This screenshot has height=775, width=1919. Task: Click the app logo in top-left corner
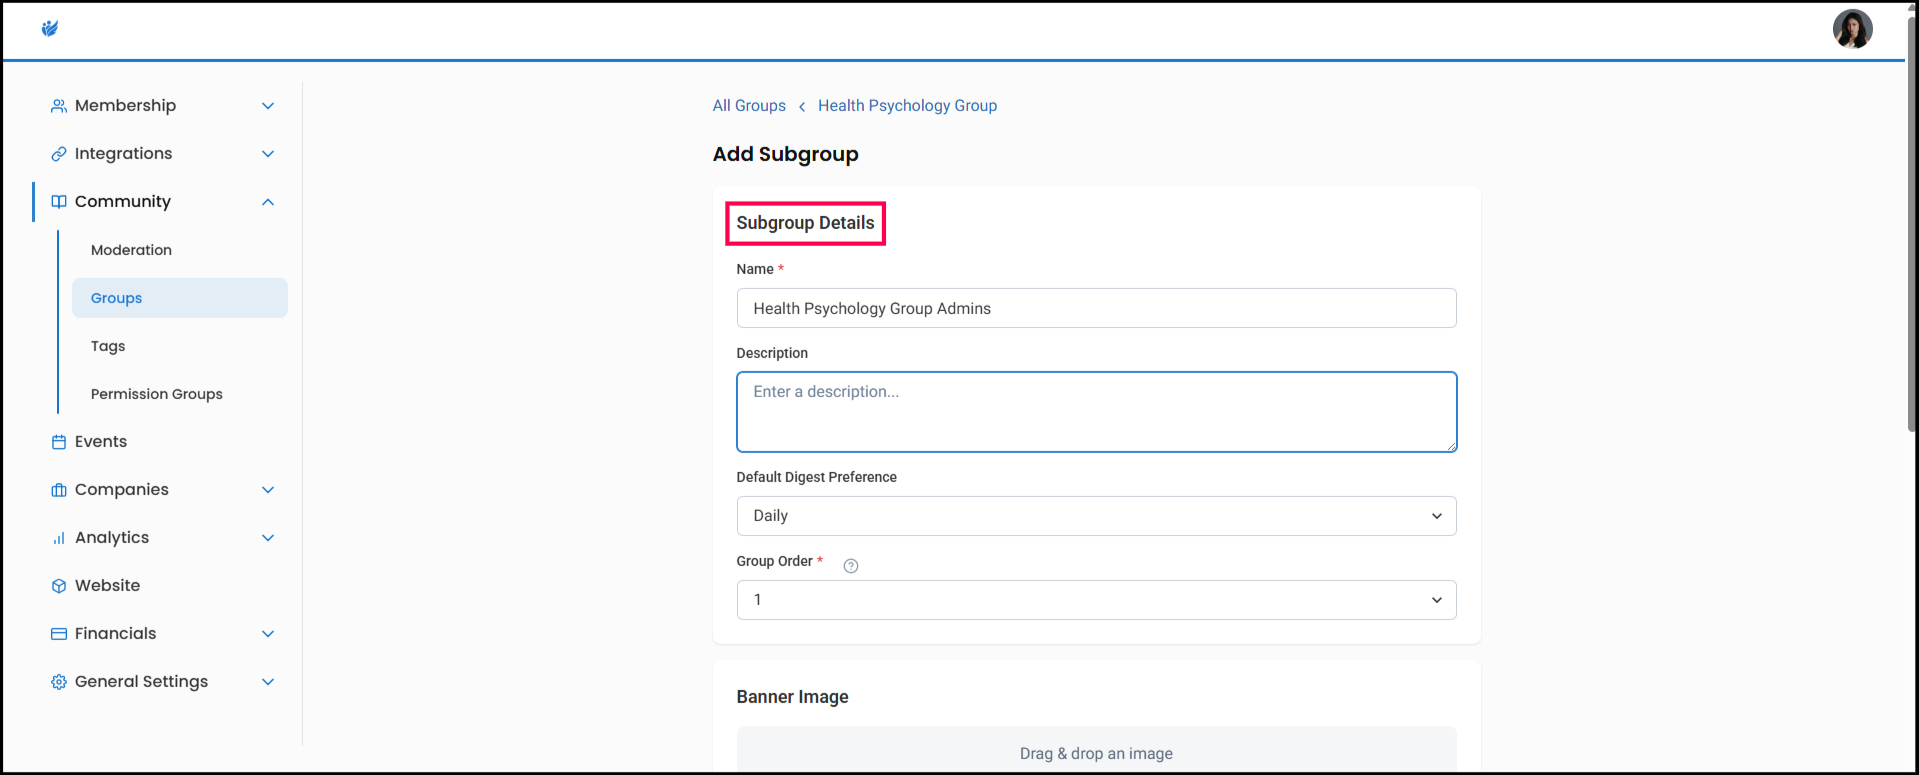point(50,28)
